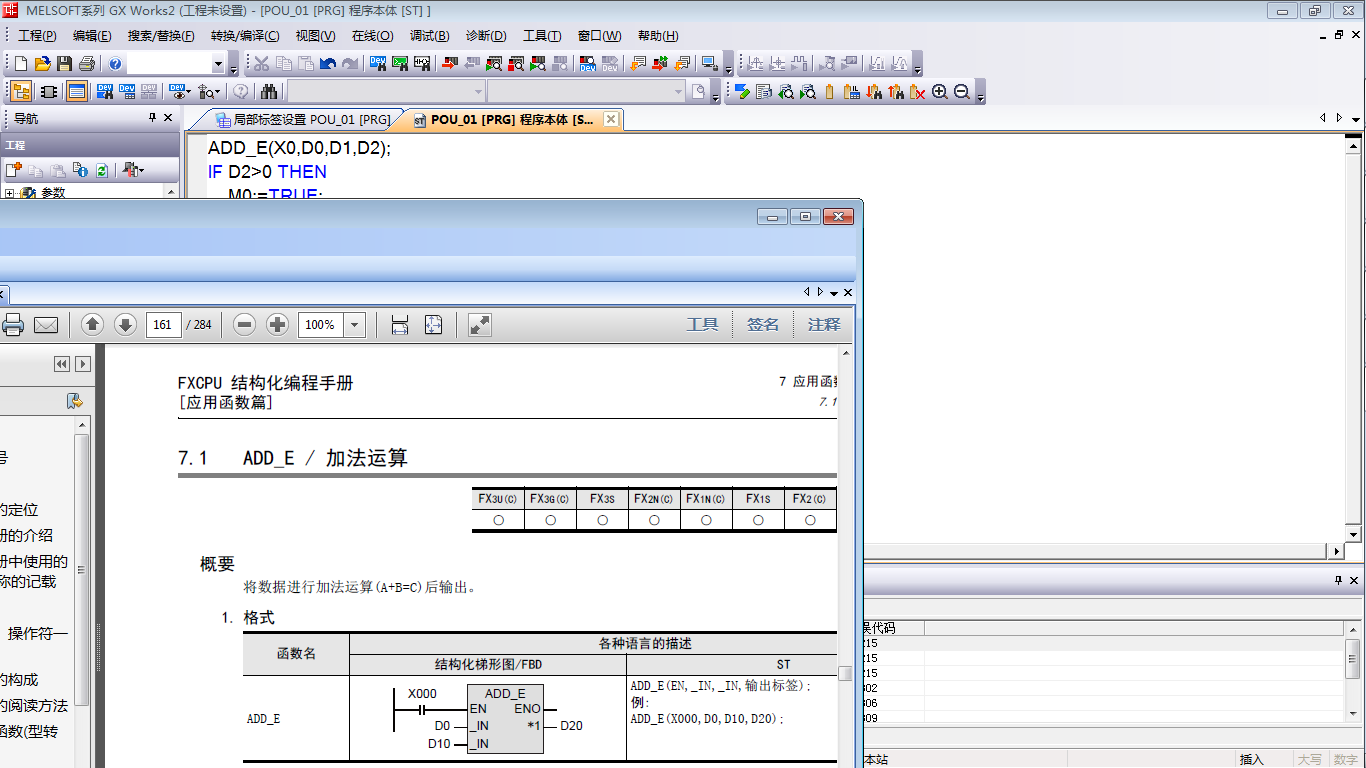1366x768 pixels.
Task: Click the PDF next page down arrow
Action: (125, 325)
